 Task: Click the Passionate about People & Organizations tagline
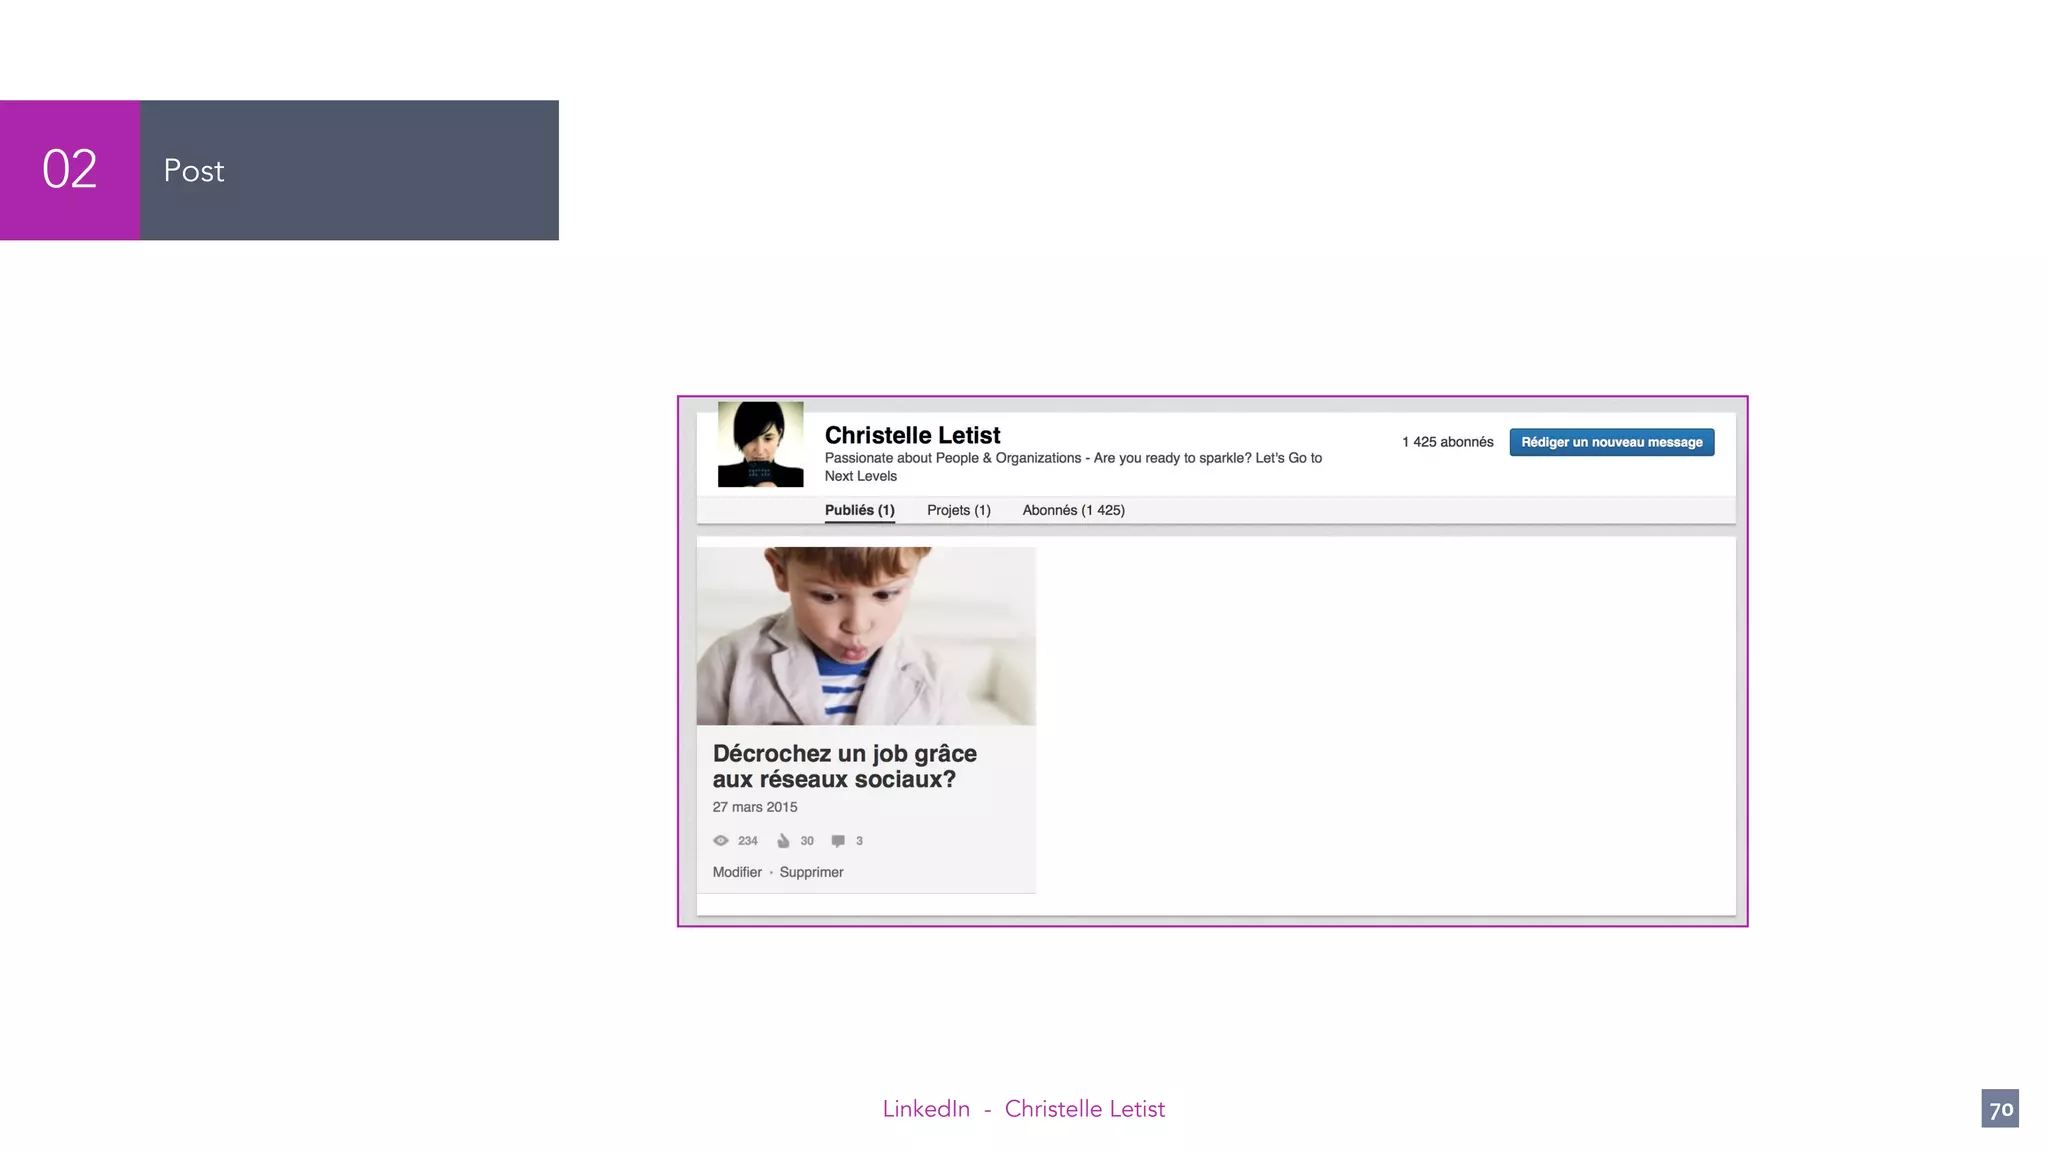pos(1073,467)
